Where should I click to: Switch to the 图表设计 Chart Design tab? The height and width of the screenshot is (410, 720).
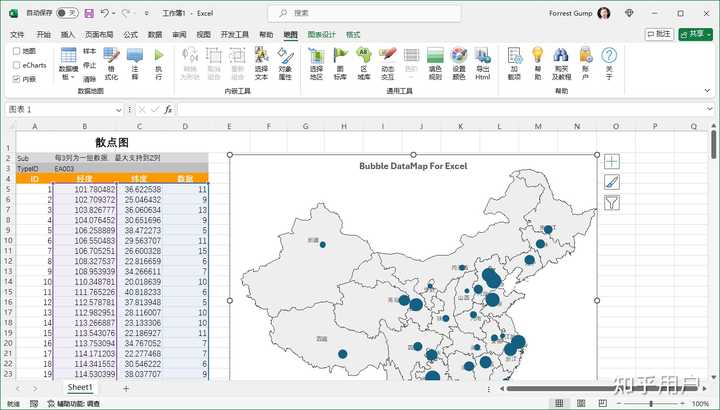[x=321, y=34]
